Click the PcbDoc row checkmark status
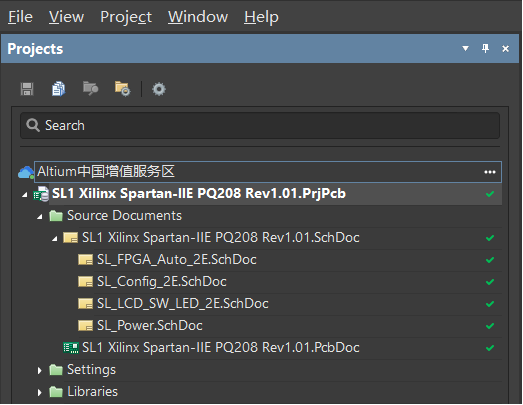Viewport: 523px width, 405px height. [x=490, y=348]
